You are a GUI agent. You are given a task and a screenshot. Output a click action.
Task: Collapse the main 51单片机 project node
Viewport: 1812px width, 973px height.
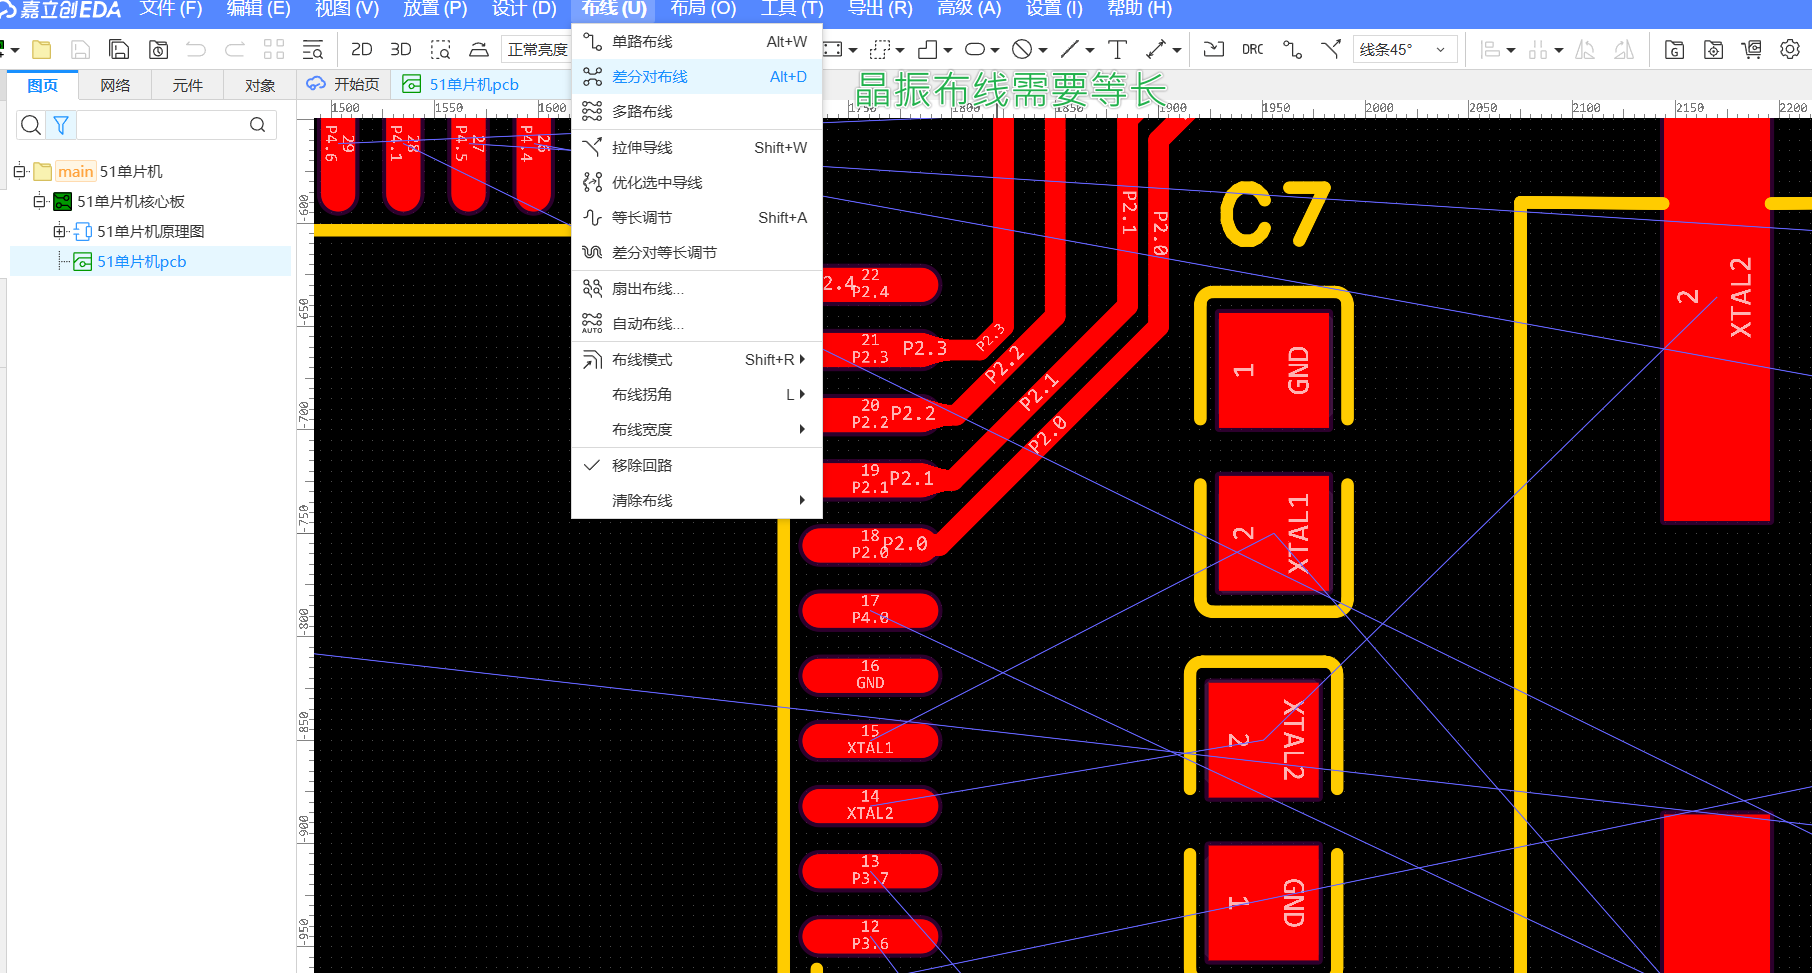(19, 172)
